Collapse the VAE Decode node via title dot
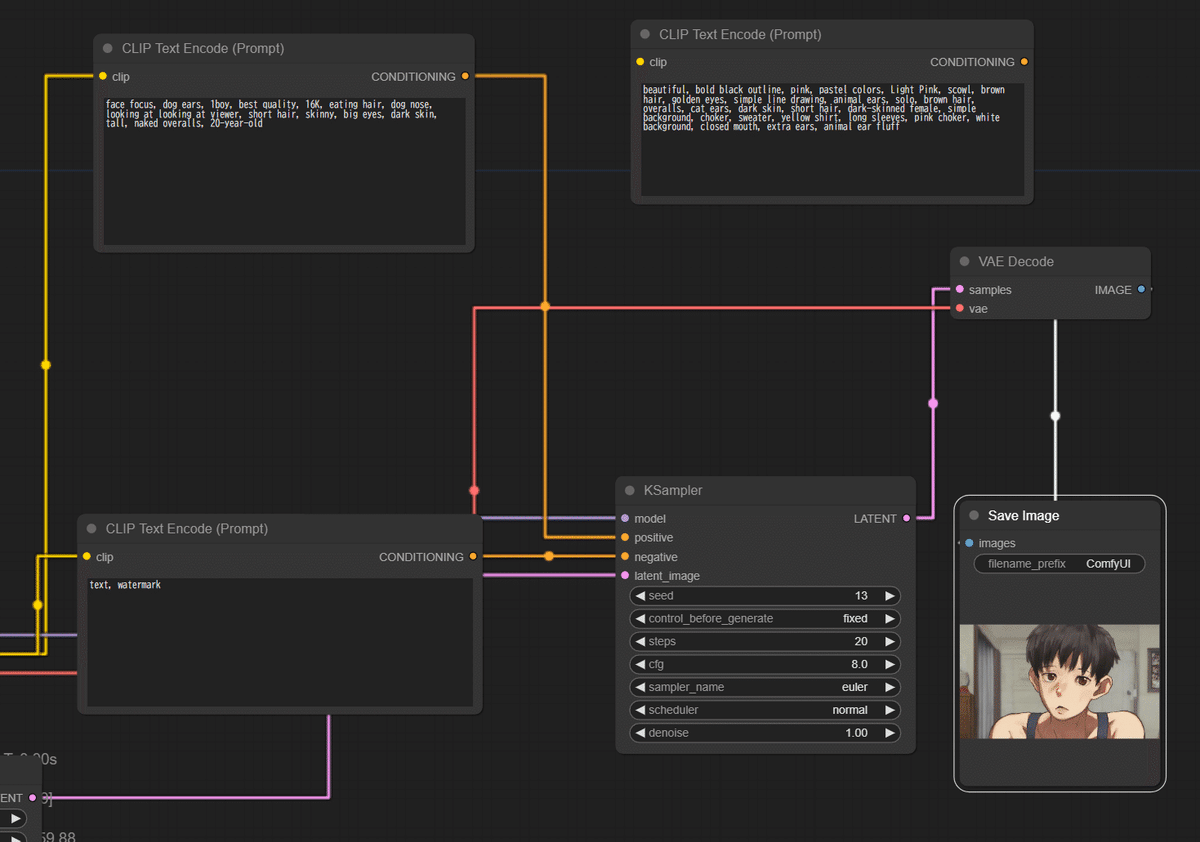1200x842 pixels. (965, 262)
